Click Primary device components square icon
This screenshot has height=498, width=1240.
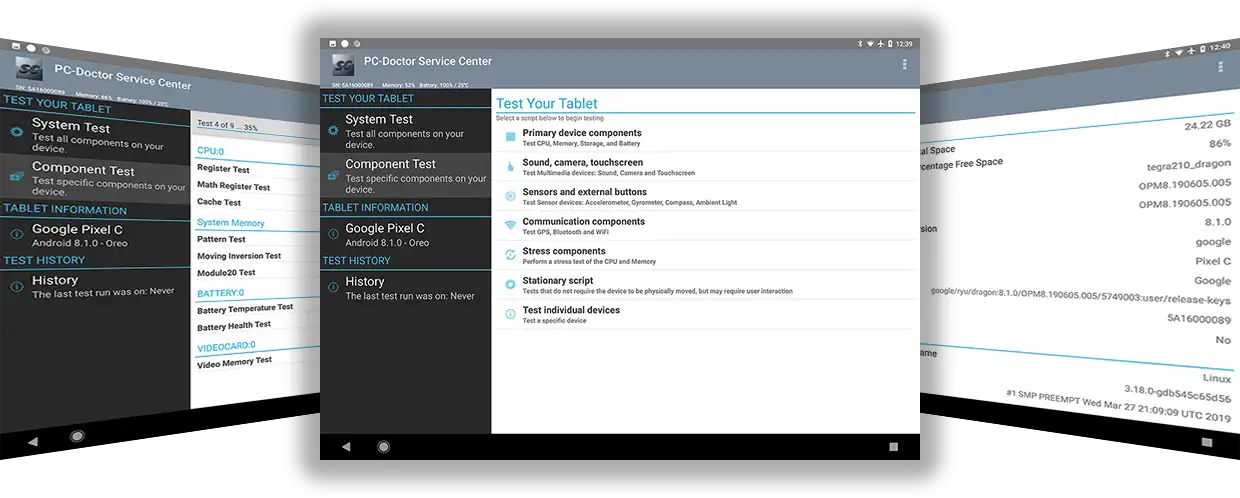coord(510,137)
